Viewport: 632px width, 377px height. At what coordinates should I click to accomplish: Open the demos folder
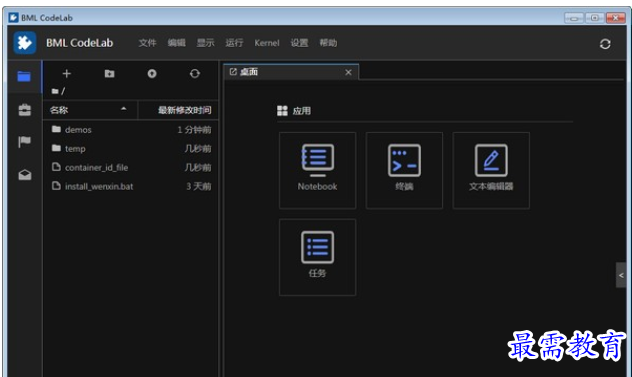(131, 129)
